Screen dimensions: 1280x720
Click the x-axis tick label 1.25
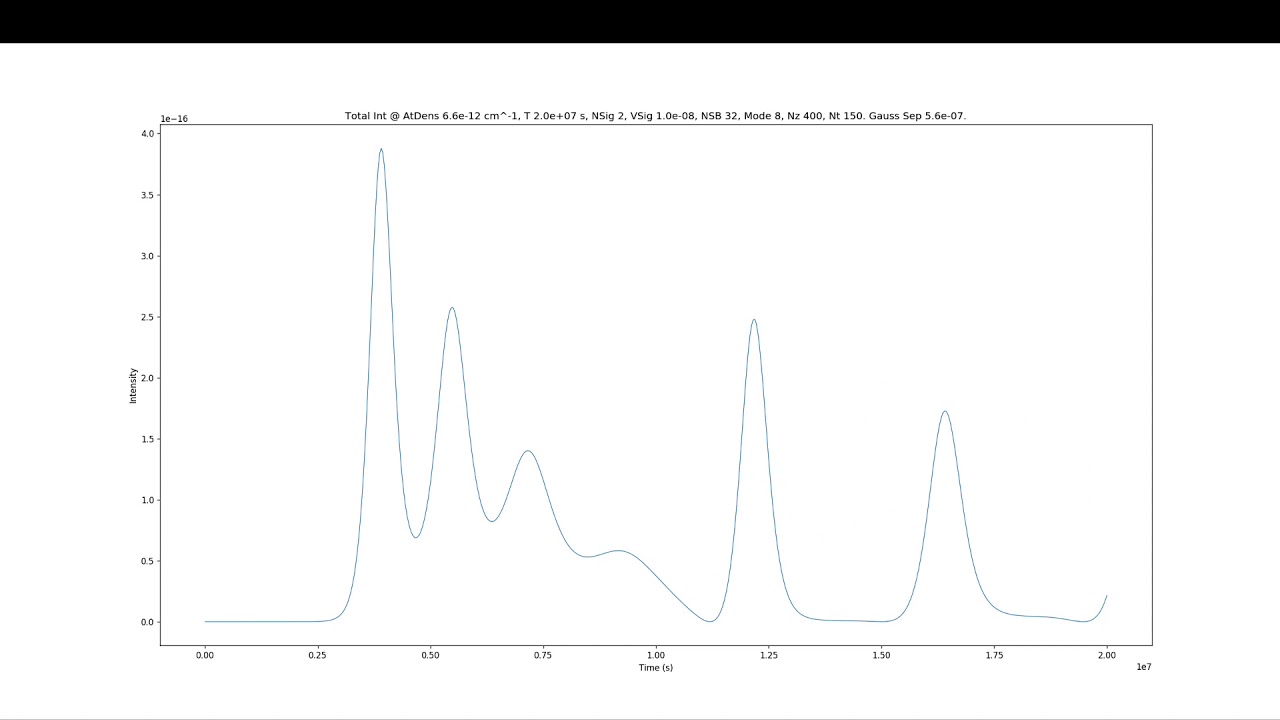(768, 656)
